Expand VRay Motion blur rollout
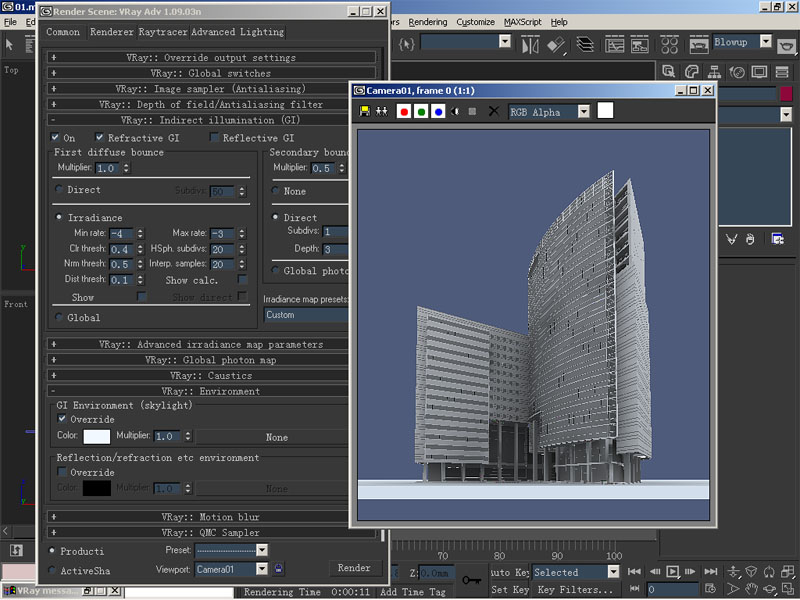The width and height of the screenshot is (800, 600). [x=199, y=517]
